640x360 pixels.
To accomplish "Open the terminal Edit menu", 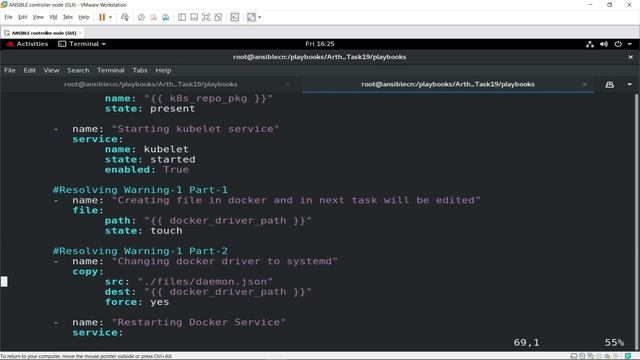I will click(29, 70).
